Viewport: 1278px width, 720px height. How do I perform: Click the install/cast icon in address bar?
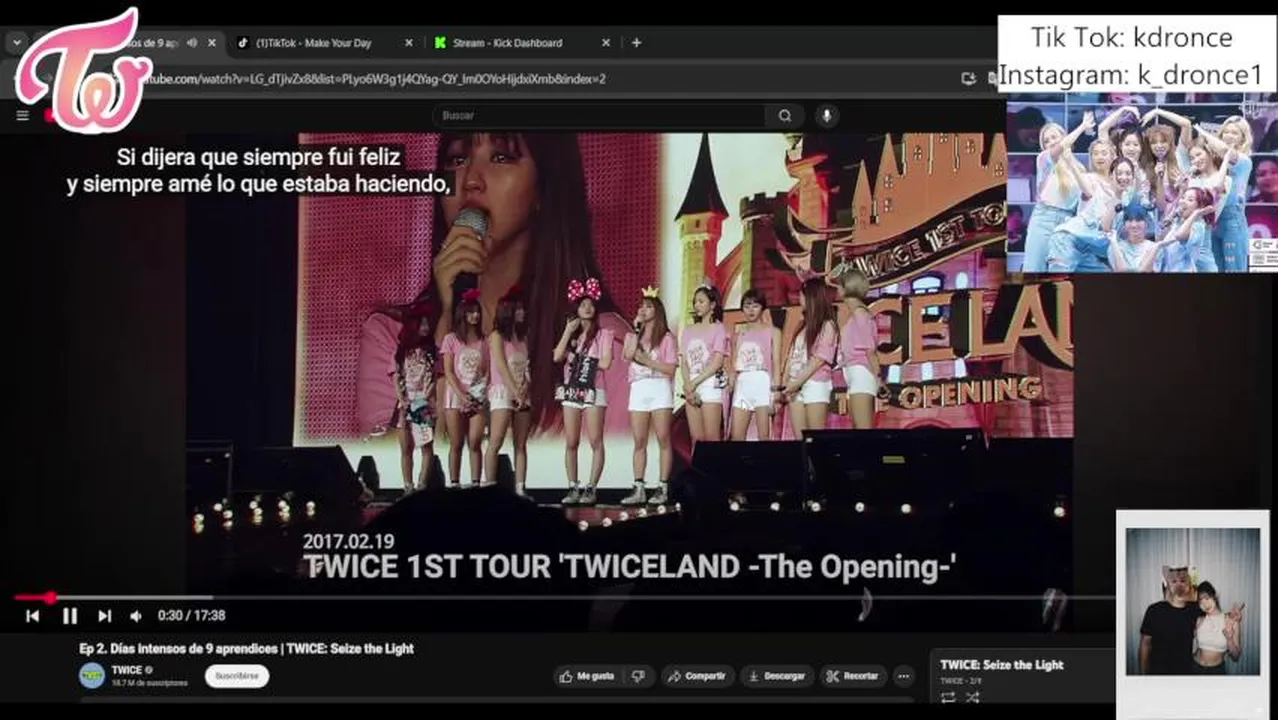968,78
